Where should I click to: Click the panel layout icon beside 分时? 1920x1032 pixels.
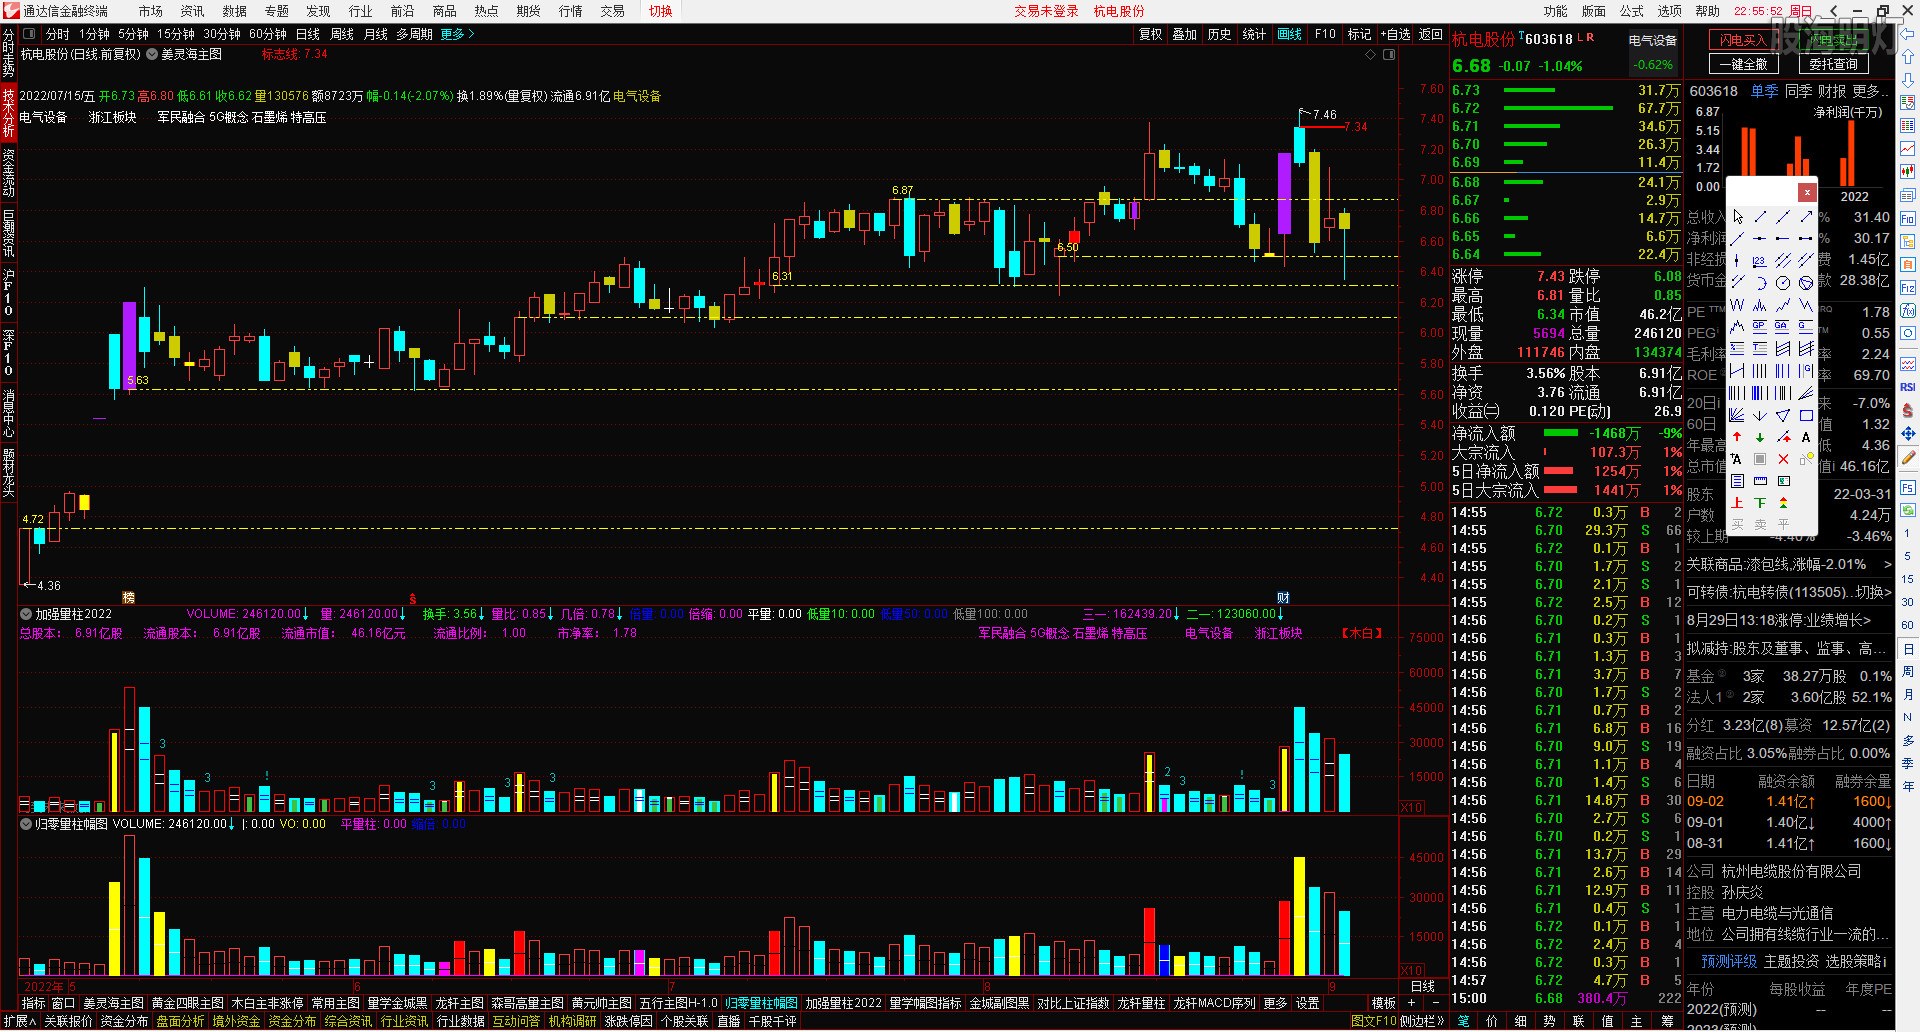[29, 34]
